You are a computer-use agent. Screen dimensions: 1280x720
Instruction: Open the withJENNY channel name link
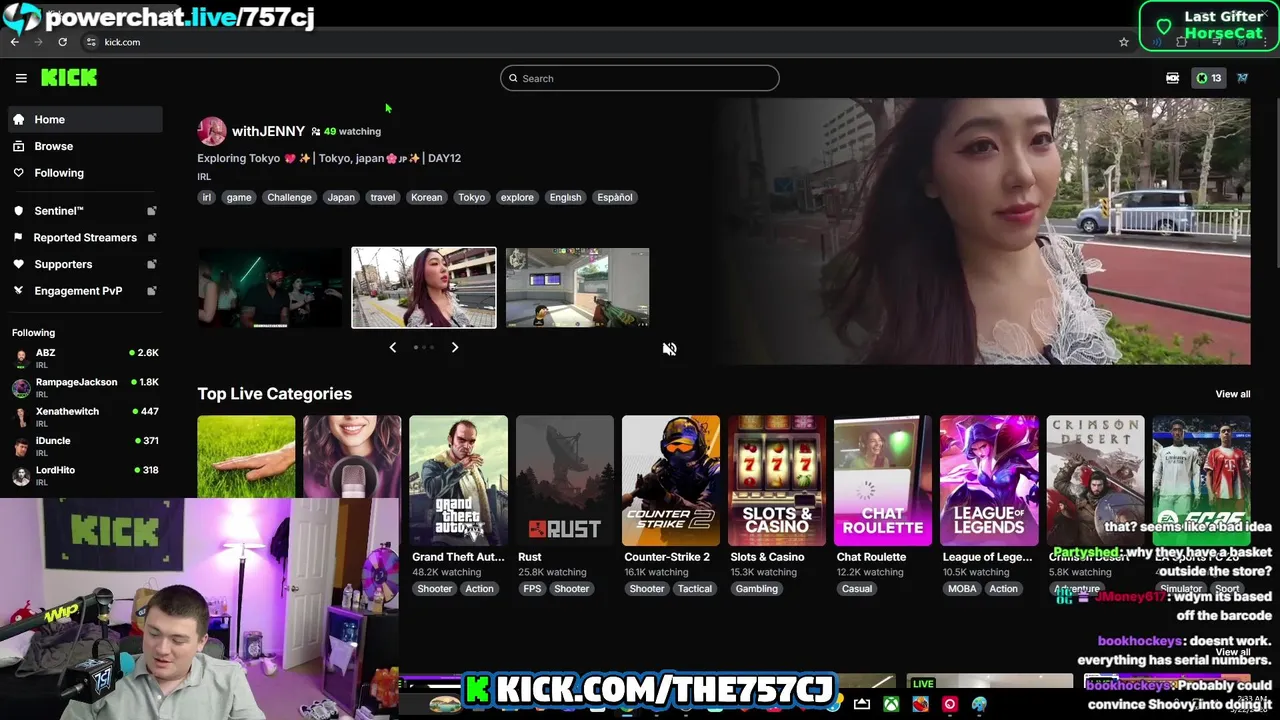point(268,131)
